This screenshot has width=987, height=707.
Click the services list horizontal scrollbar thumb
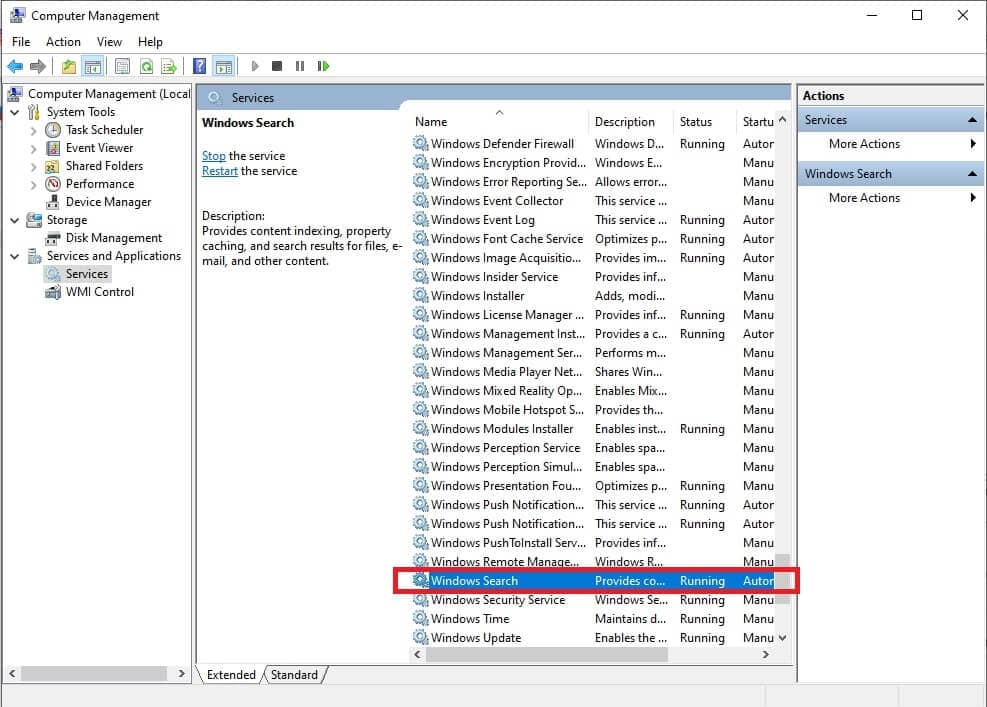pos(546,655)
